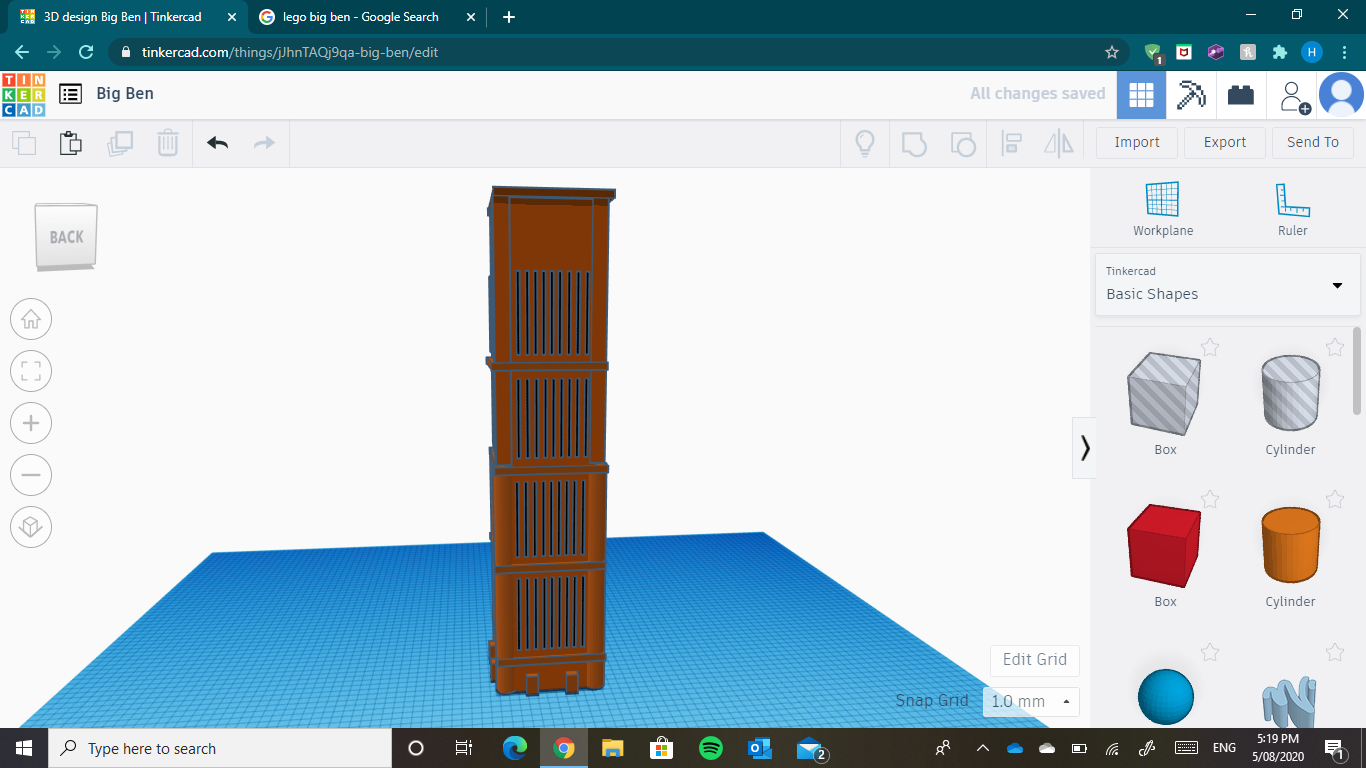Open the Snap Grid 1.0 mm dropdown
The image size is (1366, 768).
click(1031, 701)
